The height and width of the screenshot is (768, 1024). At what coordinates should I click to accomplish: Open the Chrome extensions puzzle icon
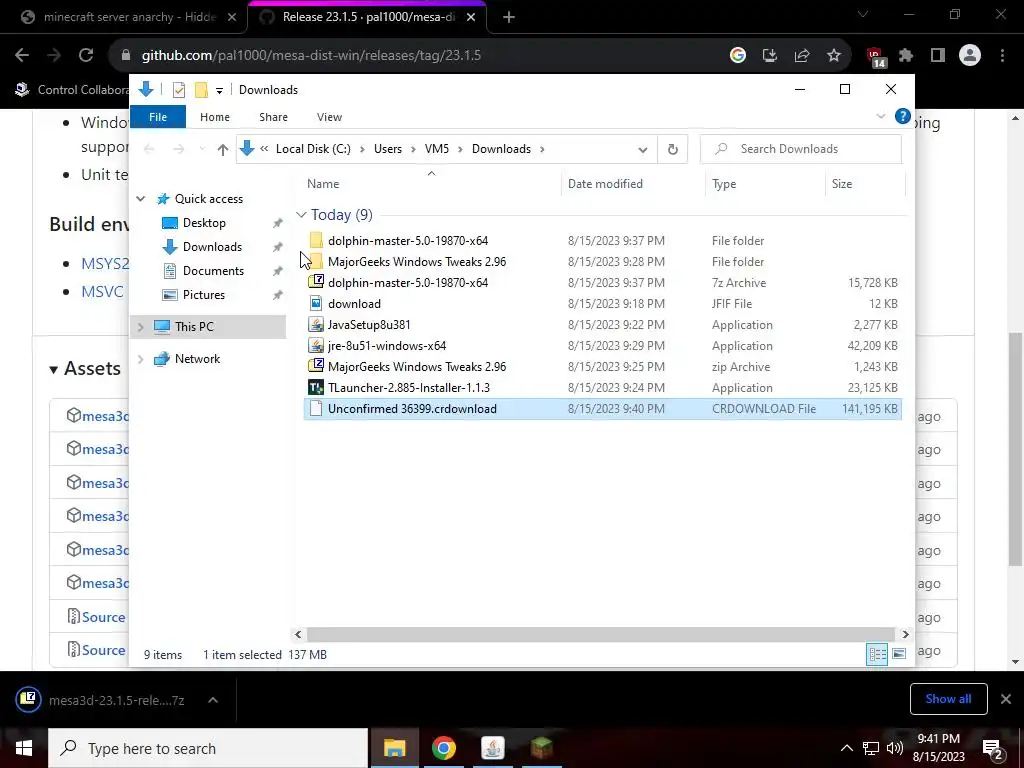click(906, 56)
